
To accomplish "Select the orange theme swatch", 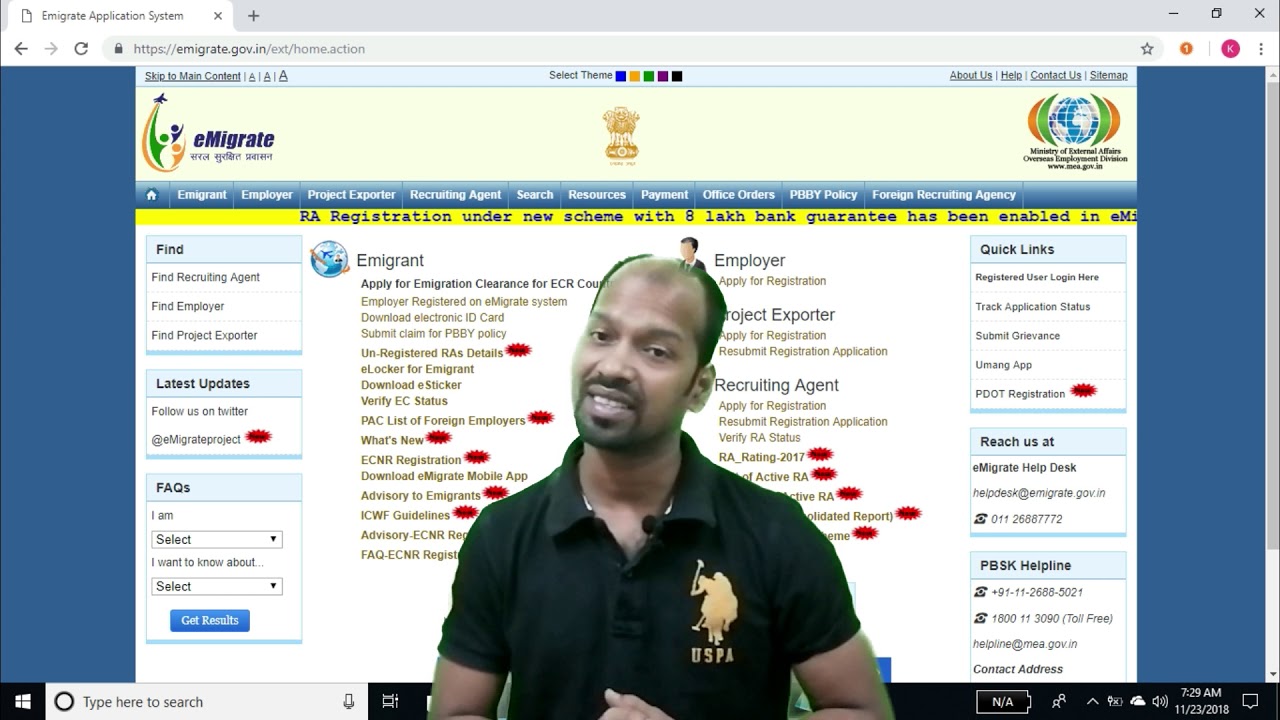I will tap(635, 76).
